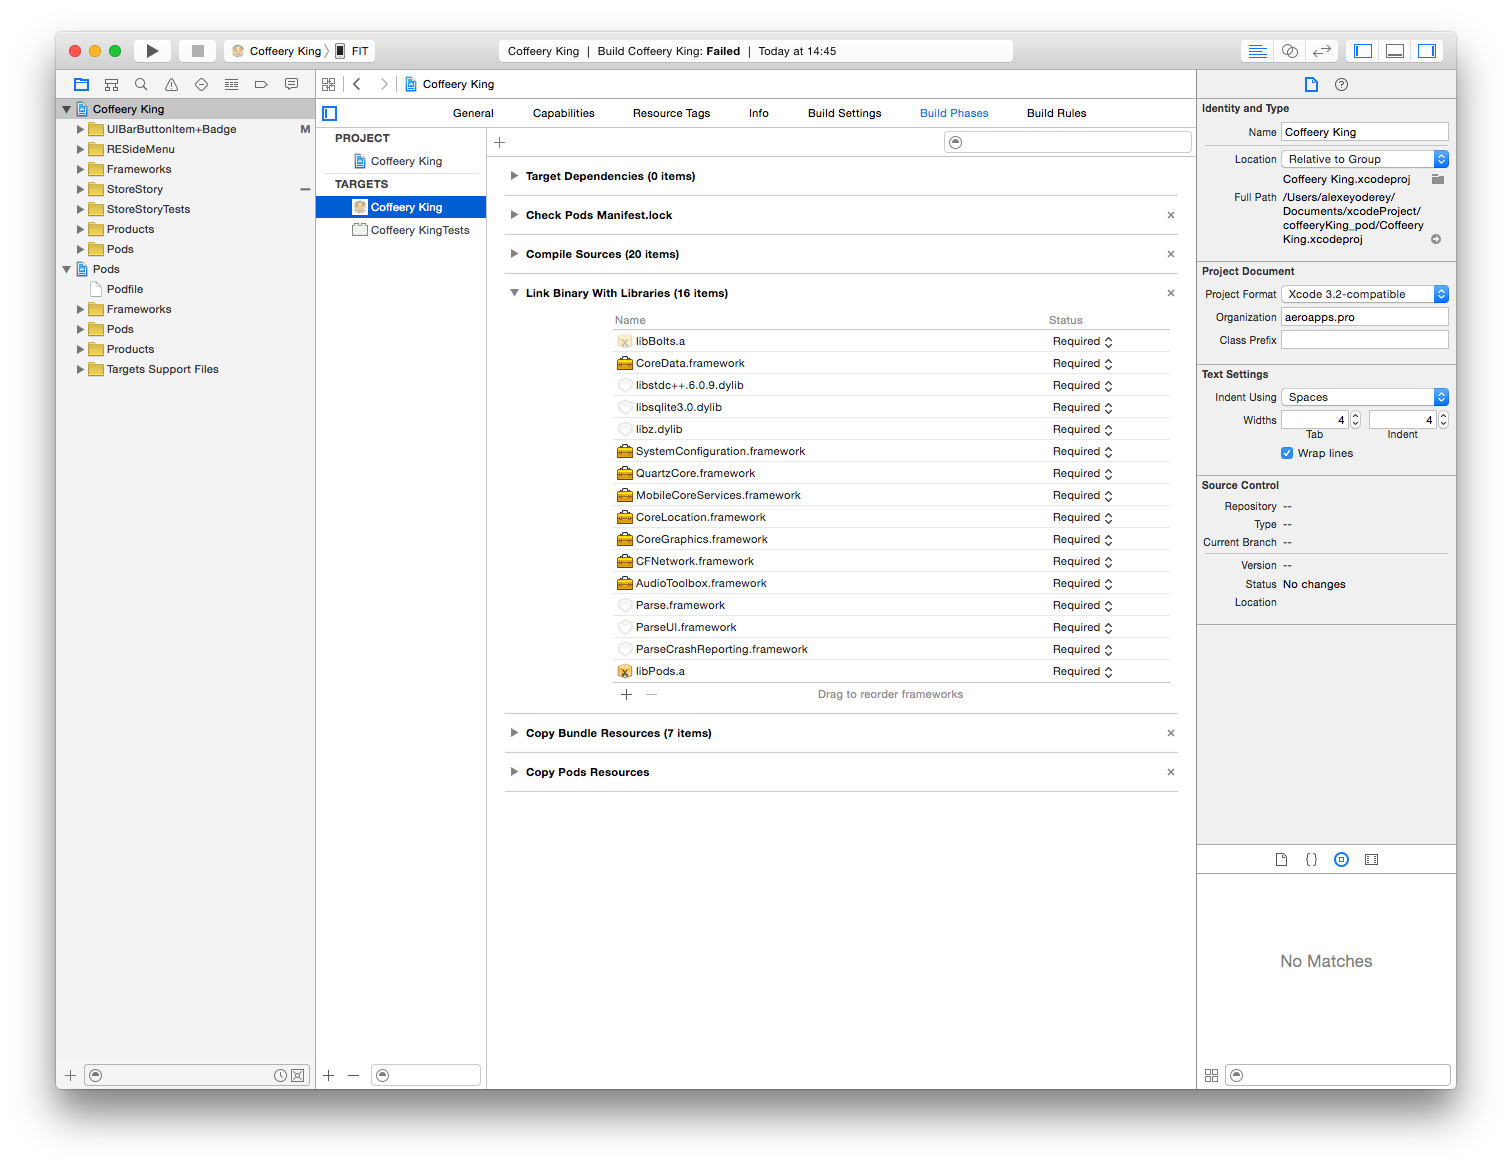Open the Symbol navigator icon
The height and width of the screenshot is (1169, 1512).
111,85
